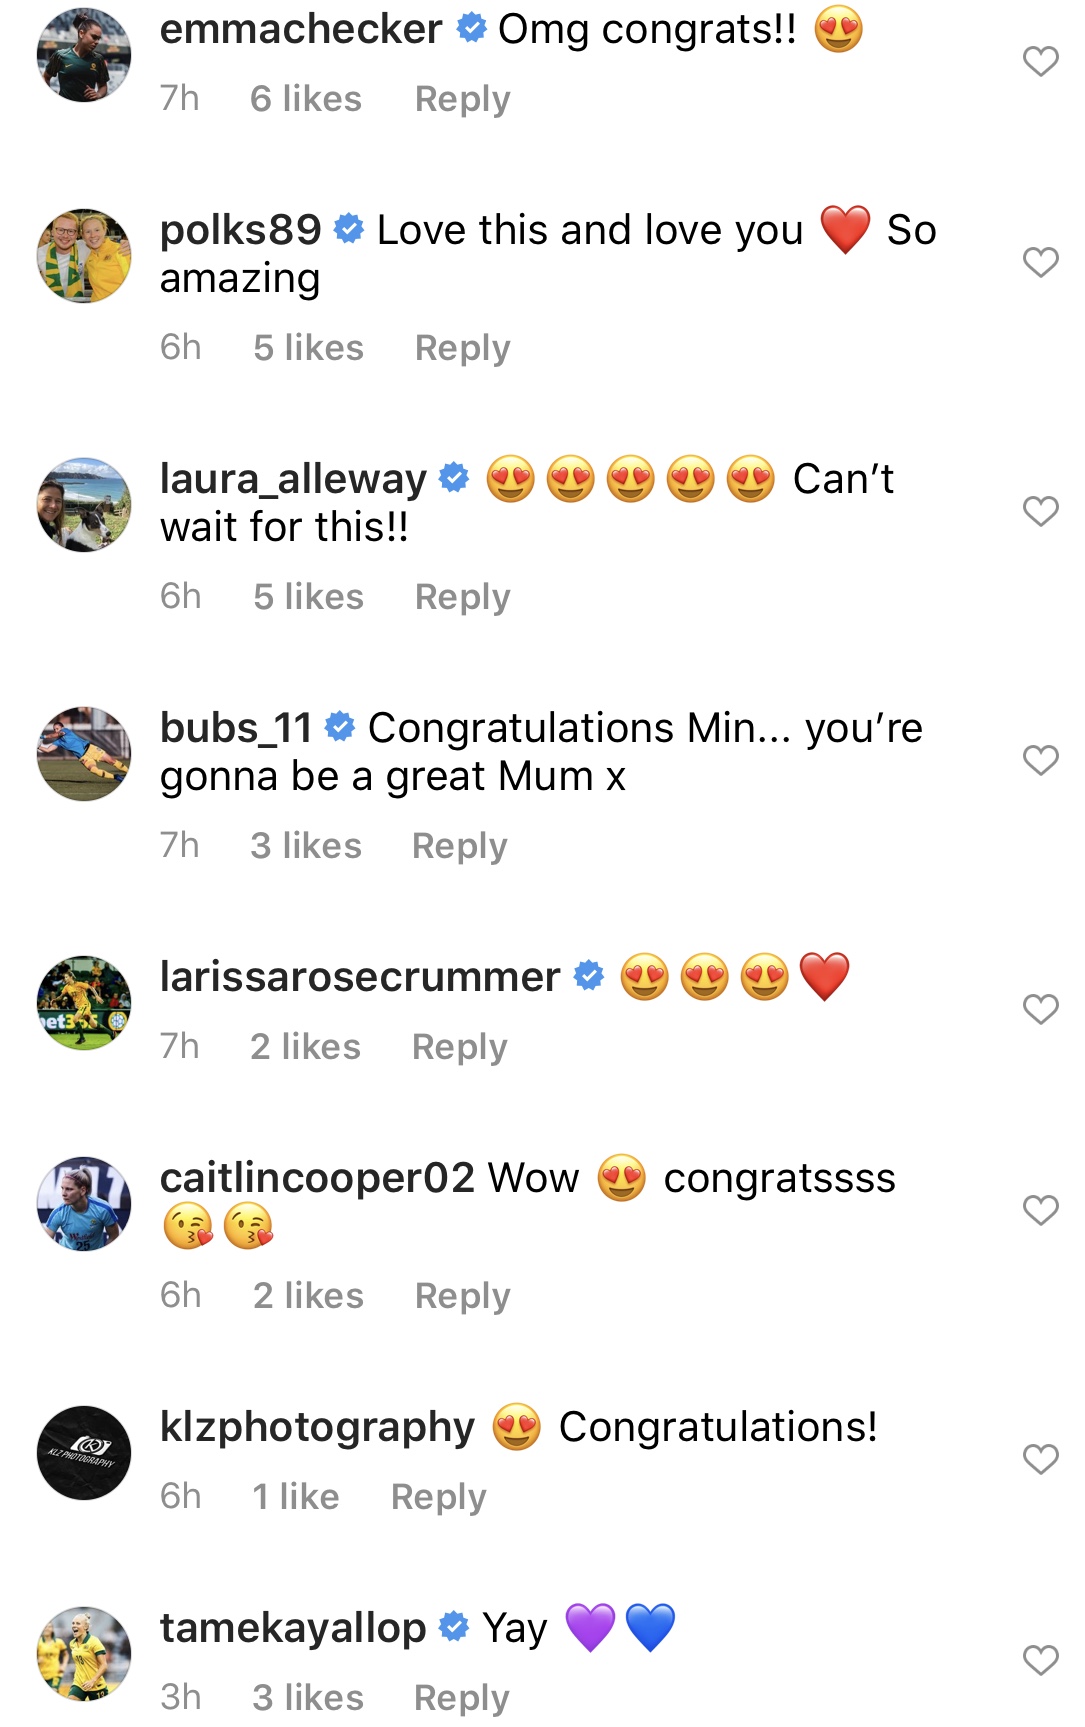The height and width of the screenshot is (1727, 1085).
Task: Reply to caitlincooper02's comment
Action: click(462, 1296)
